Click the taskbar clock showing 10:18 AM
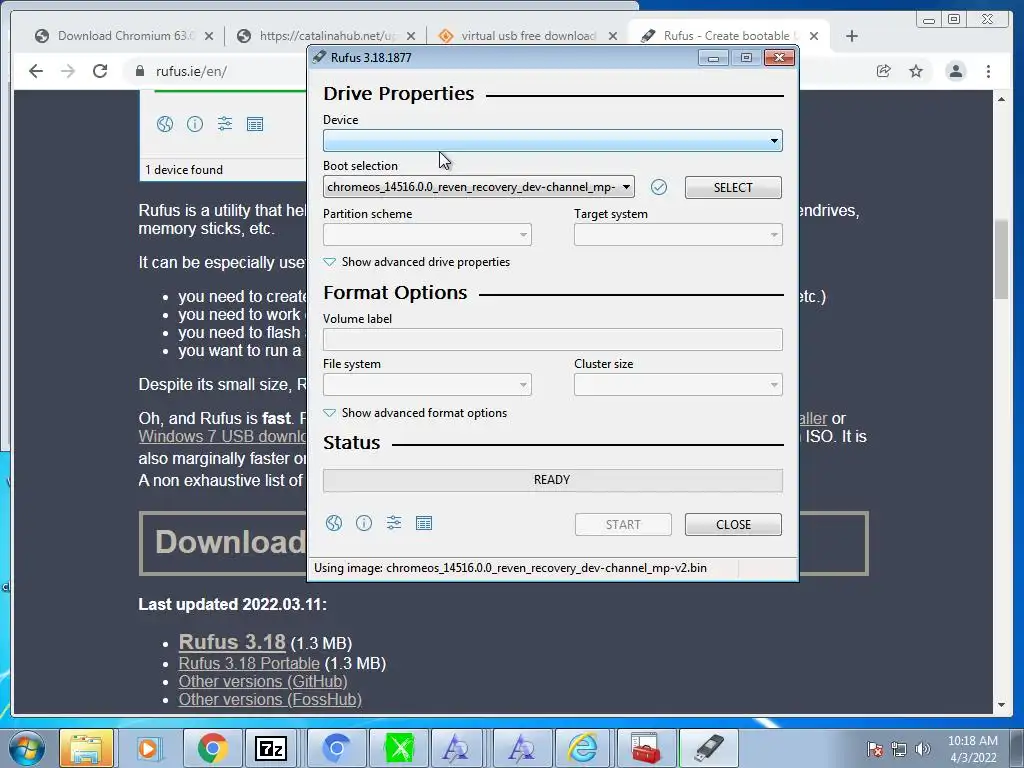This screenshot has width=1024, height=768. tap(972, 749)
